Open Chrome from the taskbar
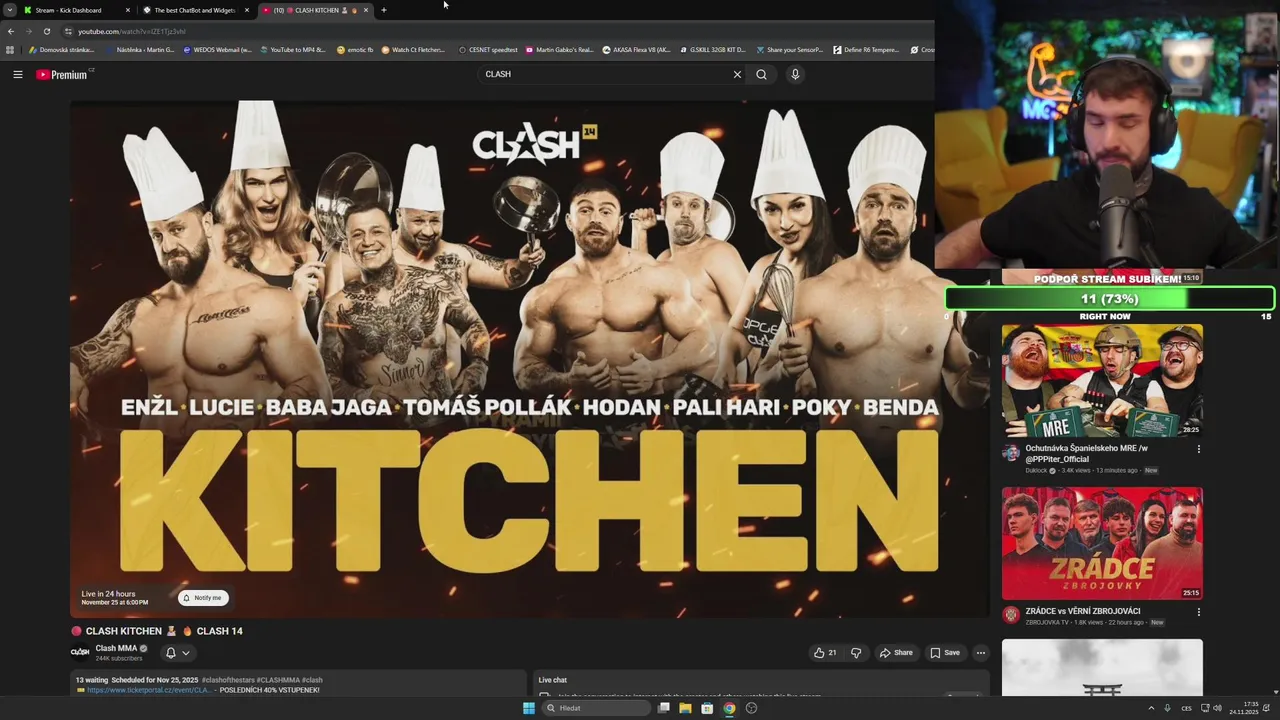The width and height of the screenshot is (1280, 720). (x=729, y=708)
